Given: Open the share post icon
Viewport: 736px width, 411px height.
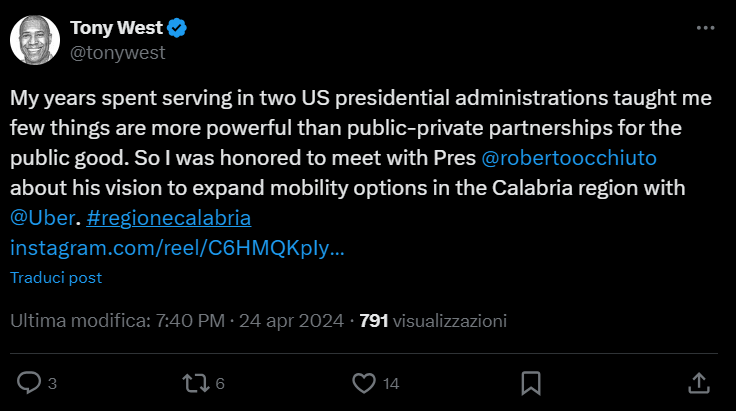Looking at the screenshot, I should (x=700, y=382).
